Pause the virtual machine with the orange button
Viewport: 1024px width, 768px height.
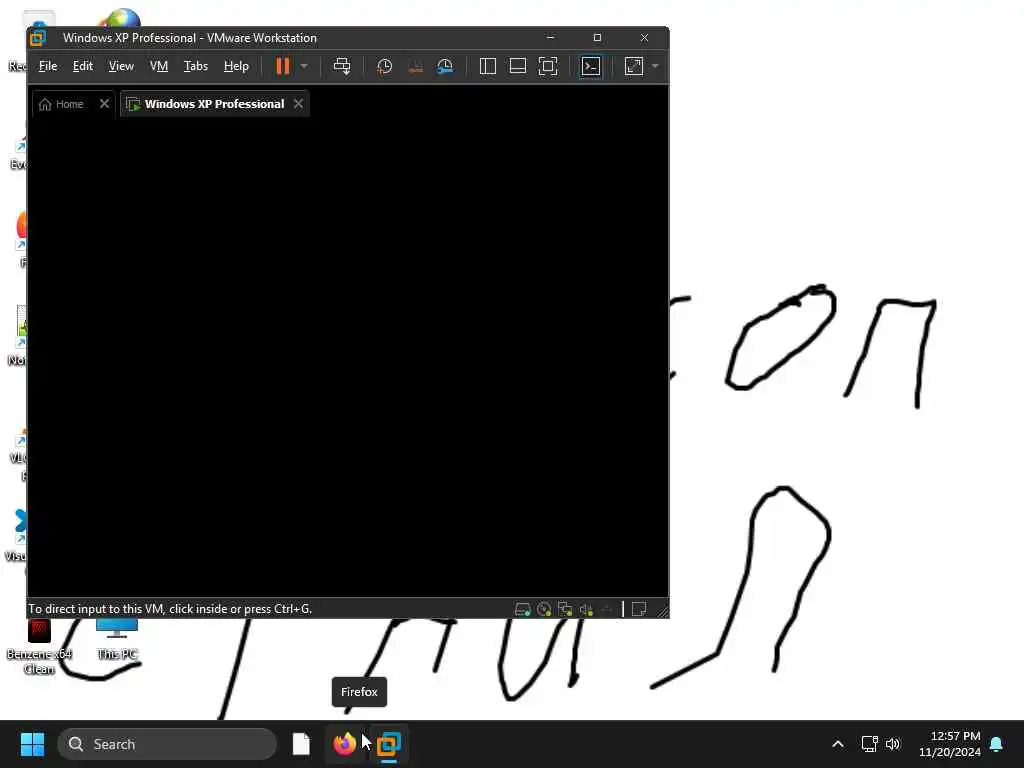pyautogui.click(x=282, y=66)
